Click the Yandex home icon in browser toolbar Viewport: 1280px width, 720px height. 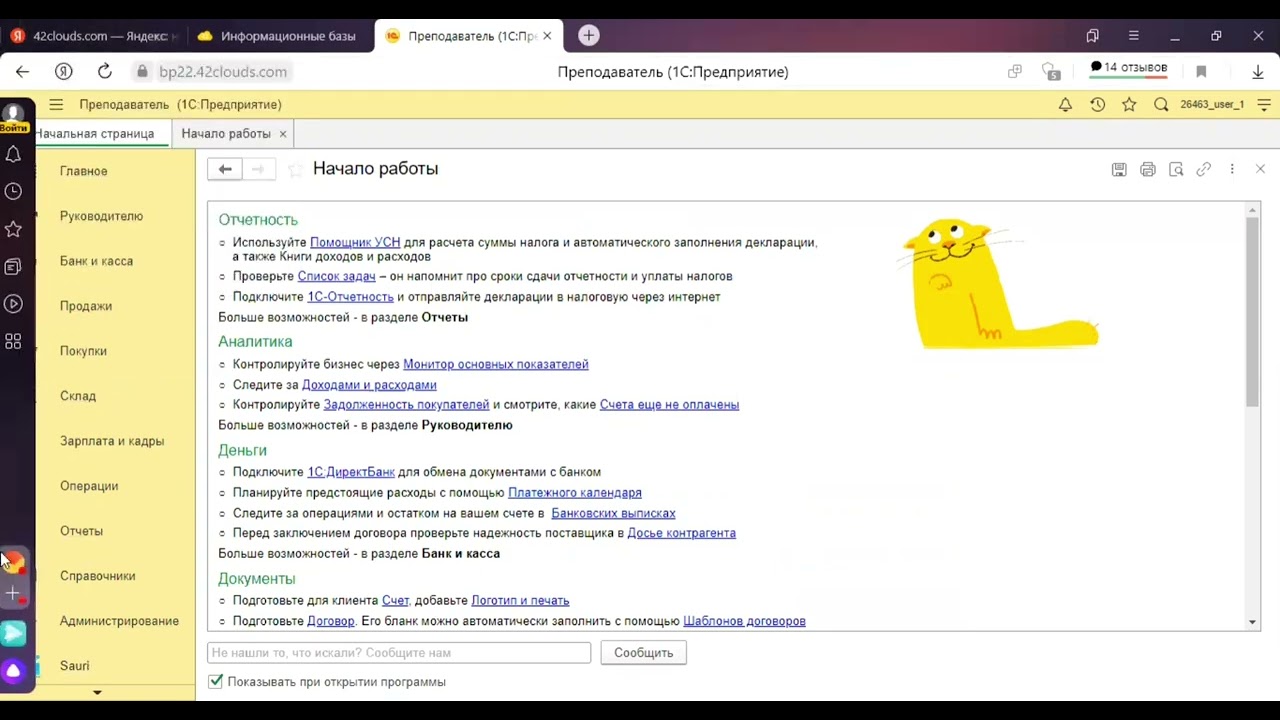[x=63, y=71]
